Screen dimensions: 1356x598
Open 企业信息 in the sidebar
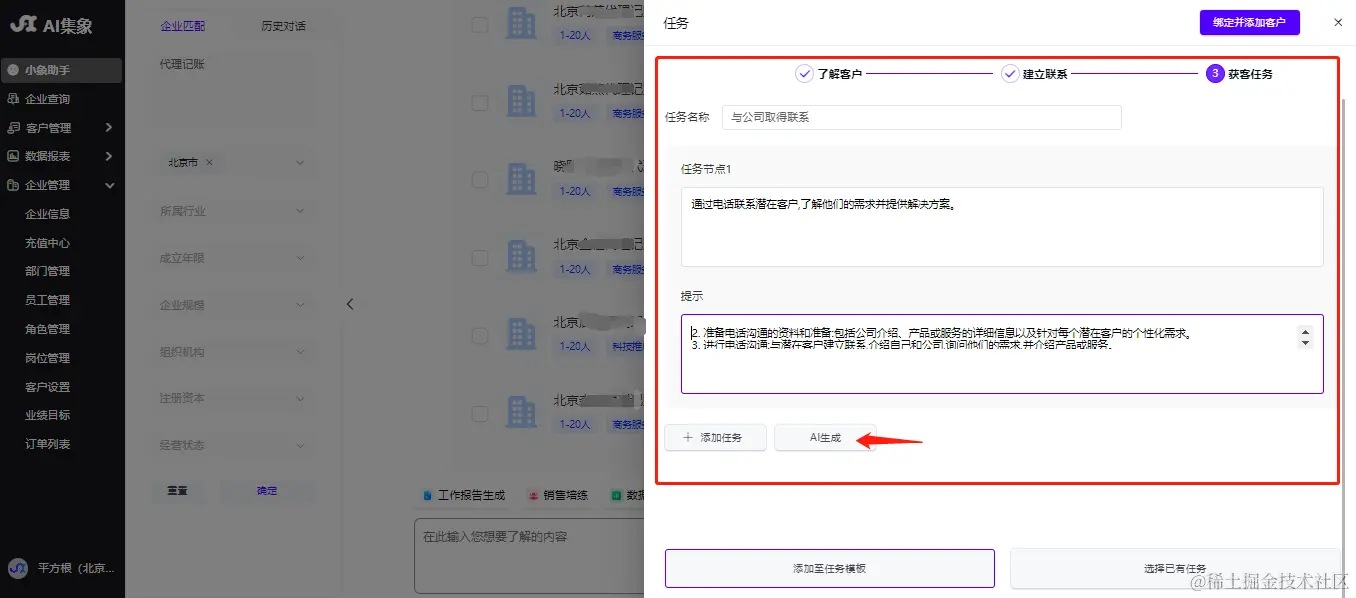pyautogui.click(x=47, y=214)
